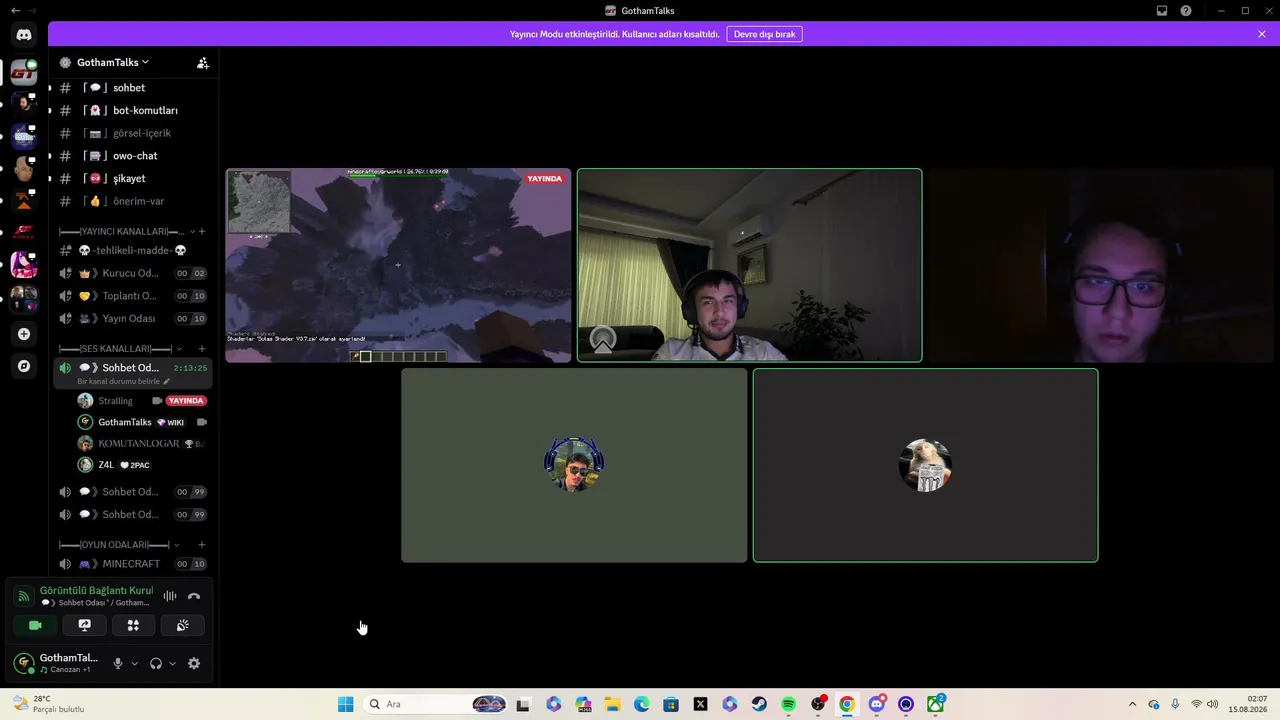Open Google Chrome from the taskbar

tap(847, 704)
